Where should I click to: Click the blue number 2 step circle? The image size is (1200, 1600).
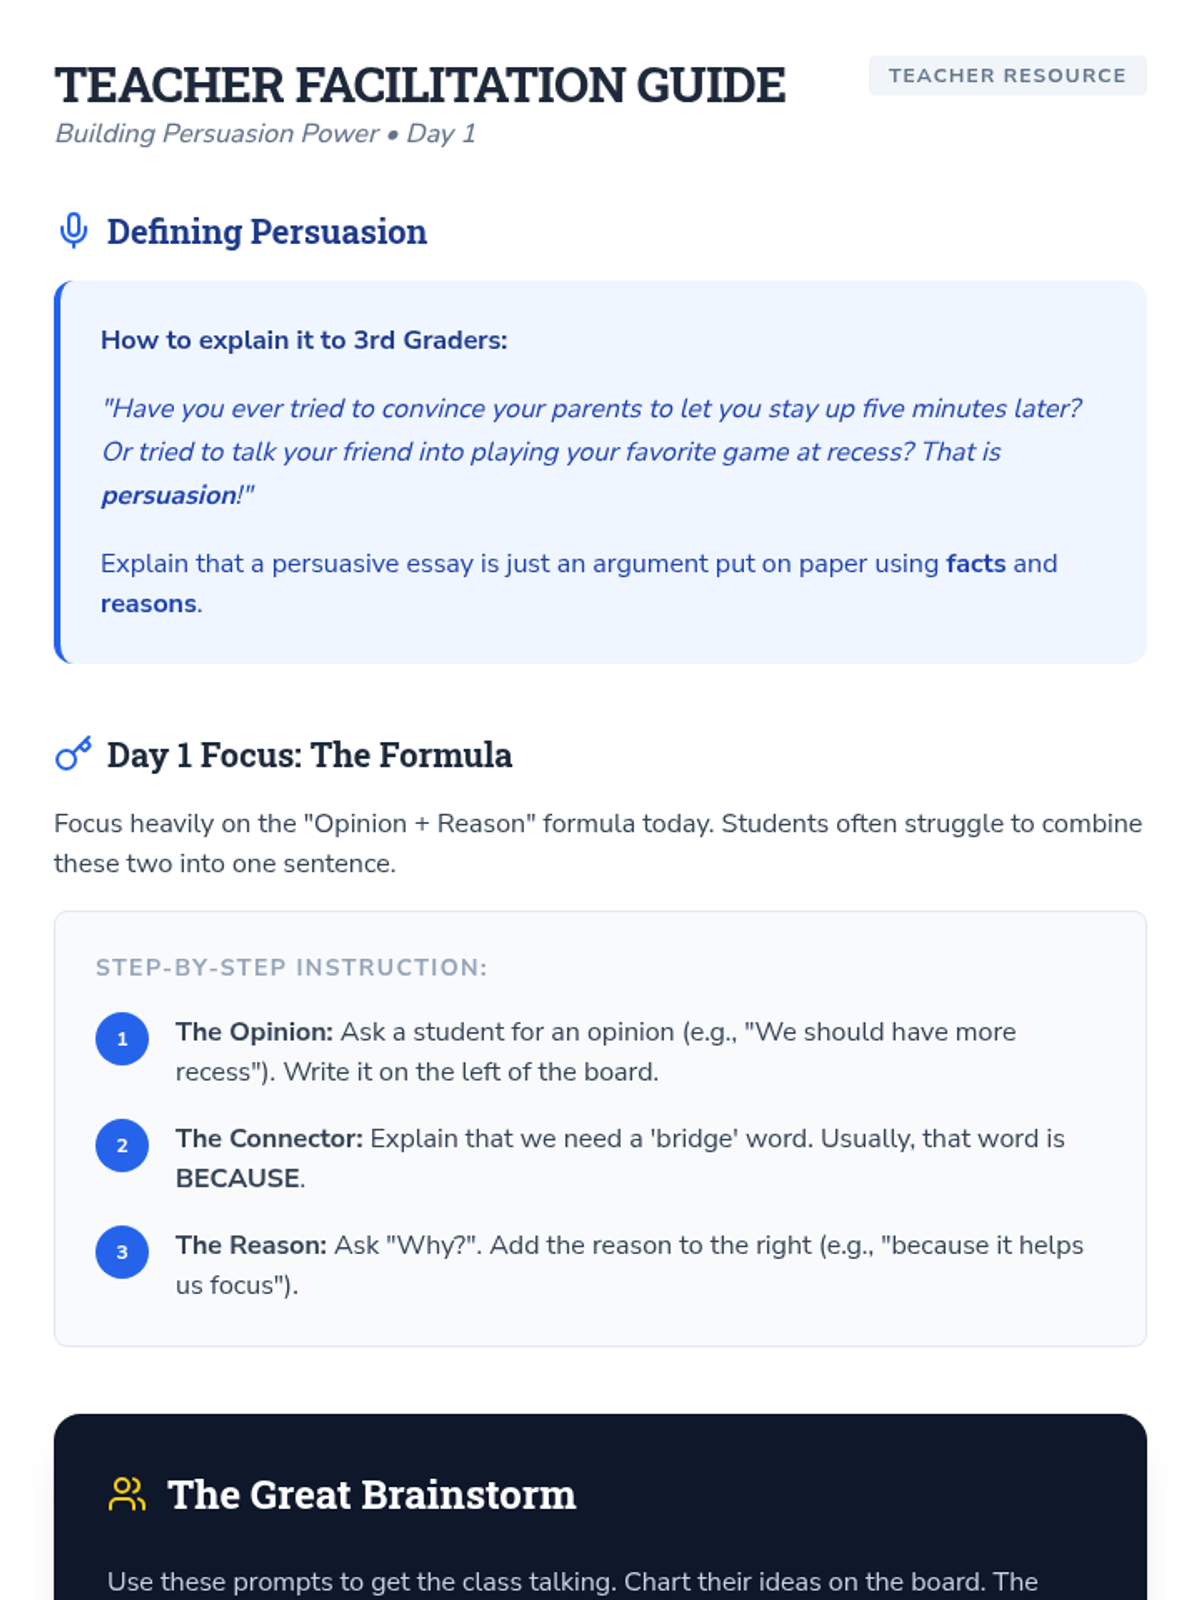[x=122, y=1145]
